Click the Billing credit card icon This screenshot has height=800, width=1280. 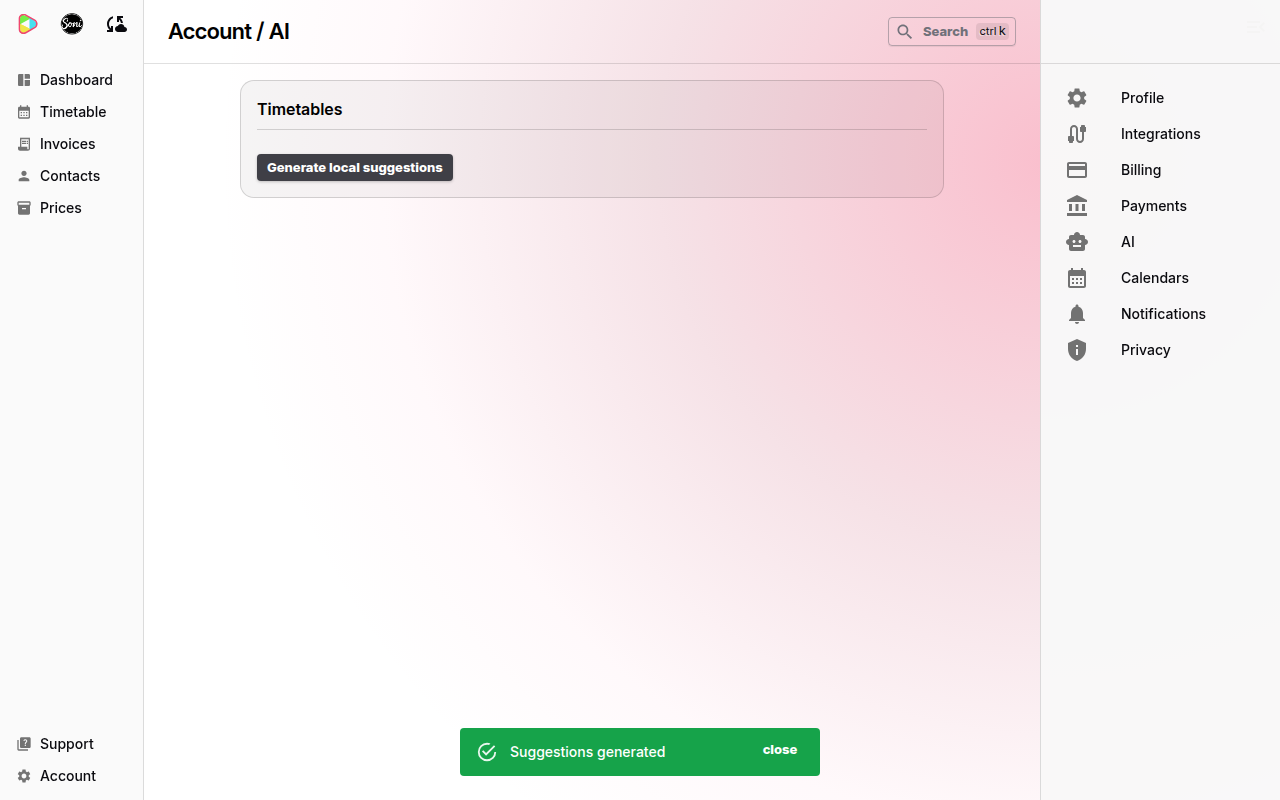point(1077,170)
